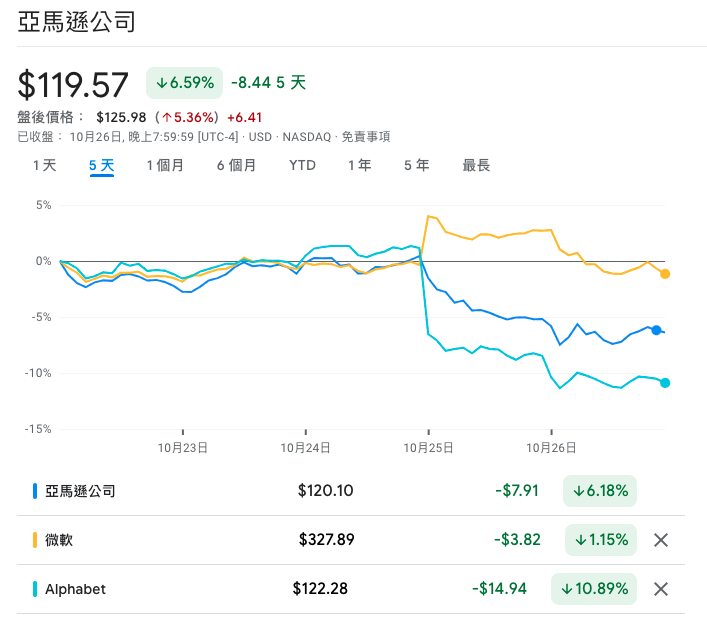Image resolution: width=707 pixels, height=625 pixels.
Task: Click the ↓6.18% badge in 亞馬遜公司 row
Action: click(600, 491)
